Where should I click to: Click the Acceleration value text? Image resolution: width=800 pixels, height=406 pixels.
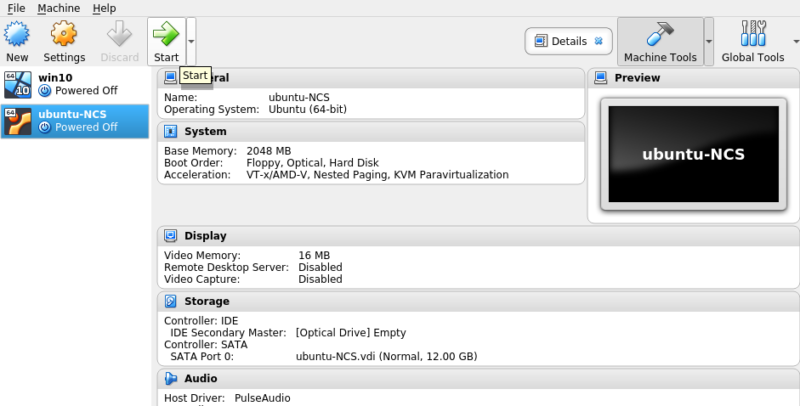[x=378, y=174]
